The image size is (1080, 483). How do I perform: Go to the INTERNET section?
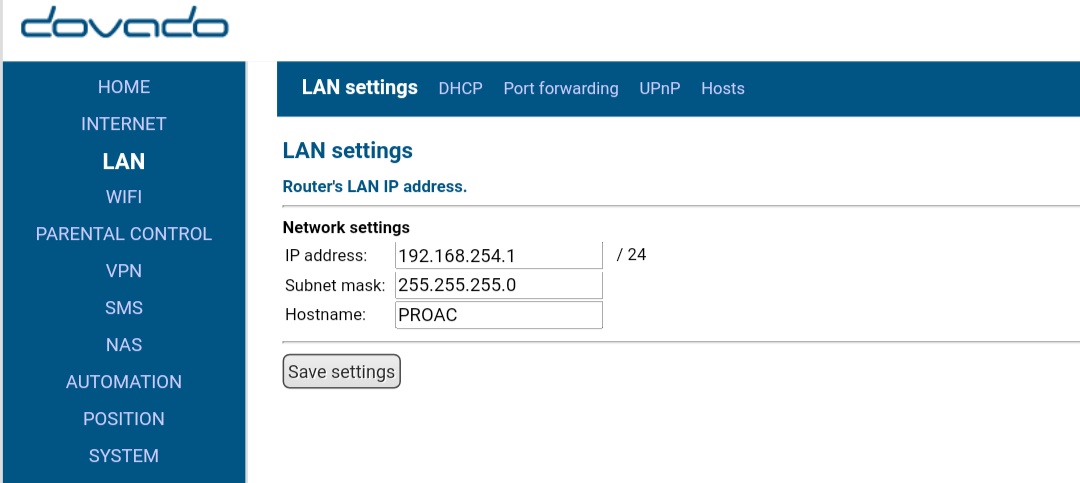(124, 124)
